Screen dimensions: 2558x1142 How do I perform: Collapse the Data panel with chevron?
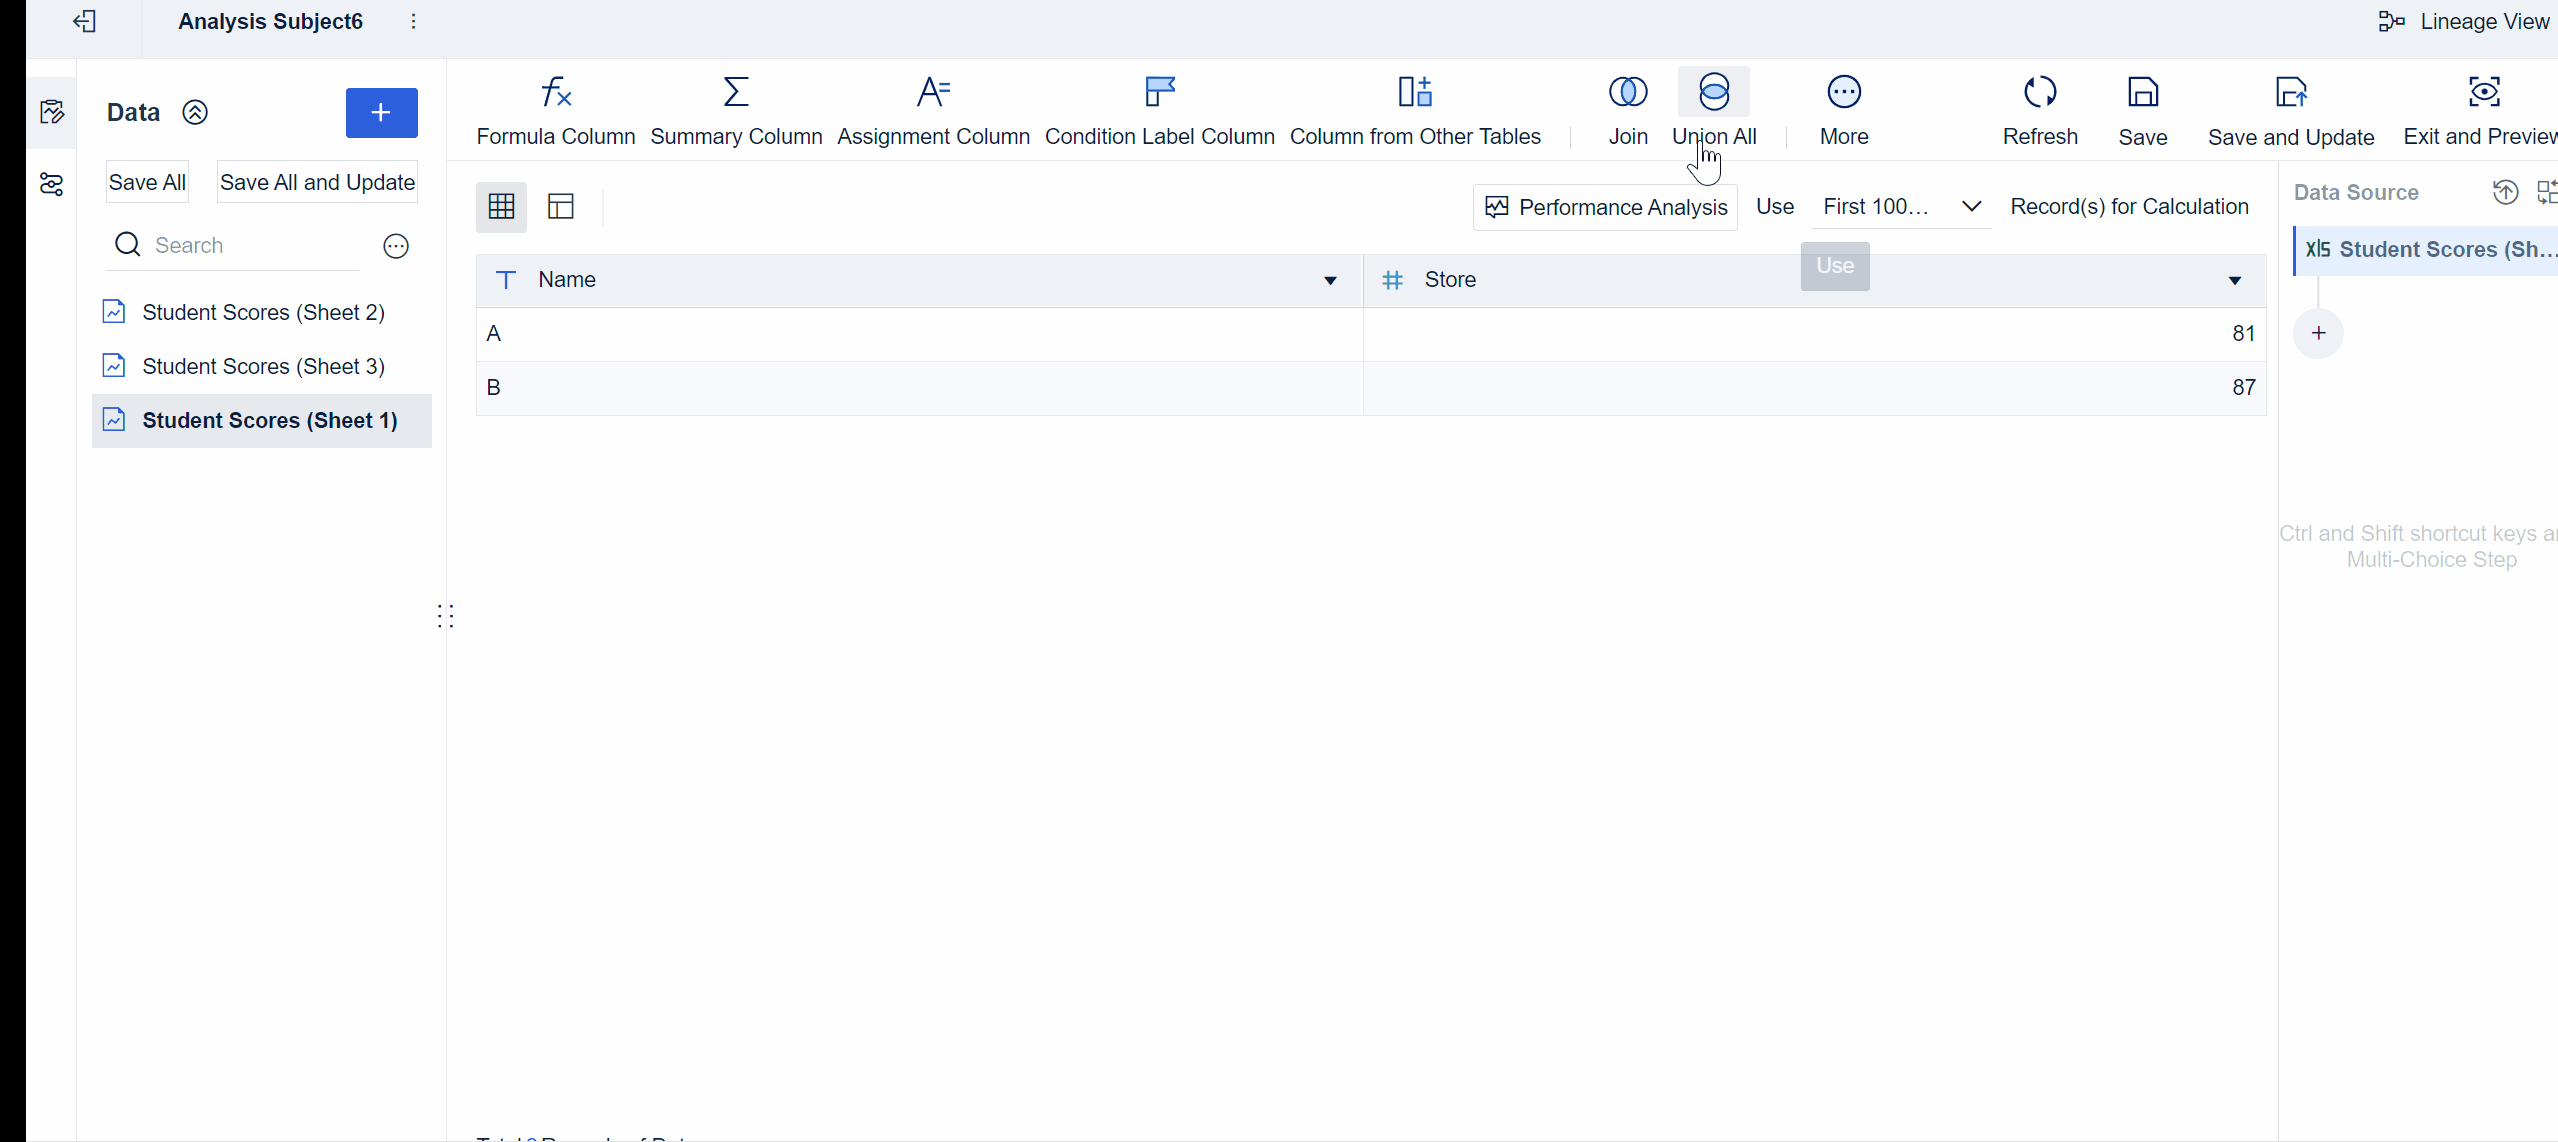195,113
